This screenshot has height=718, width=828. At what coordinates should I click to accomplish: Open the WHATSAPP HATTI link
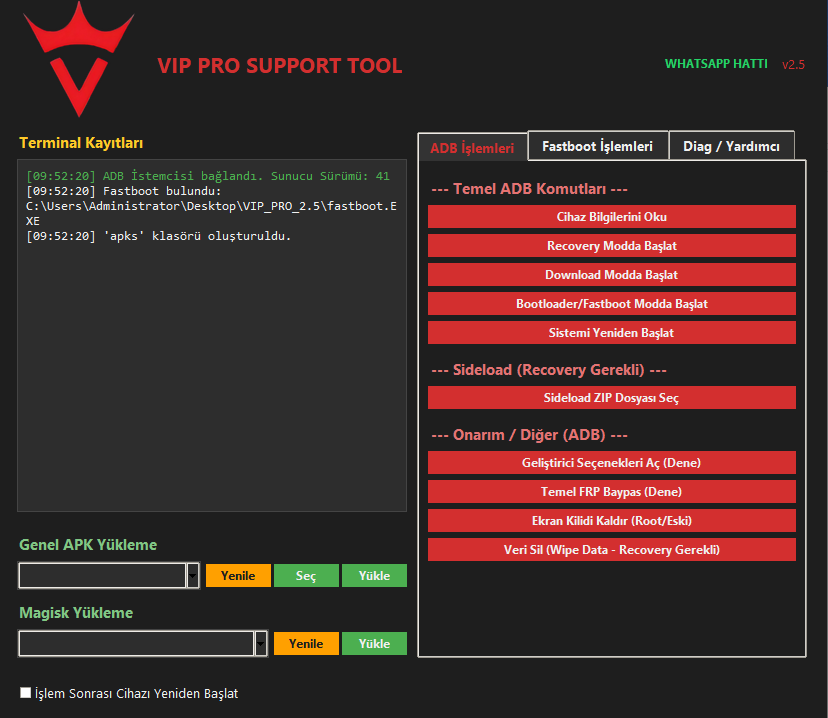[716, 64]
